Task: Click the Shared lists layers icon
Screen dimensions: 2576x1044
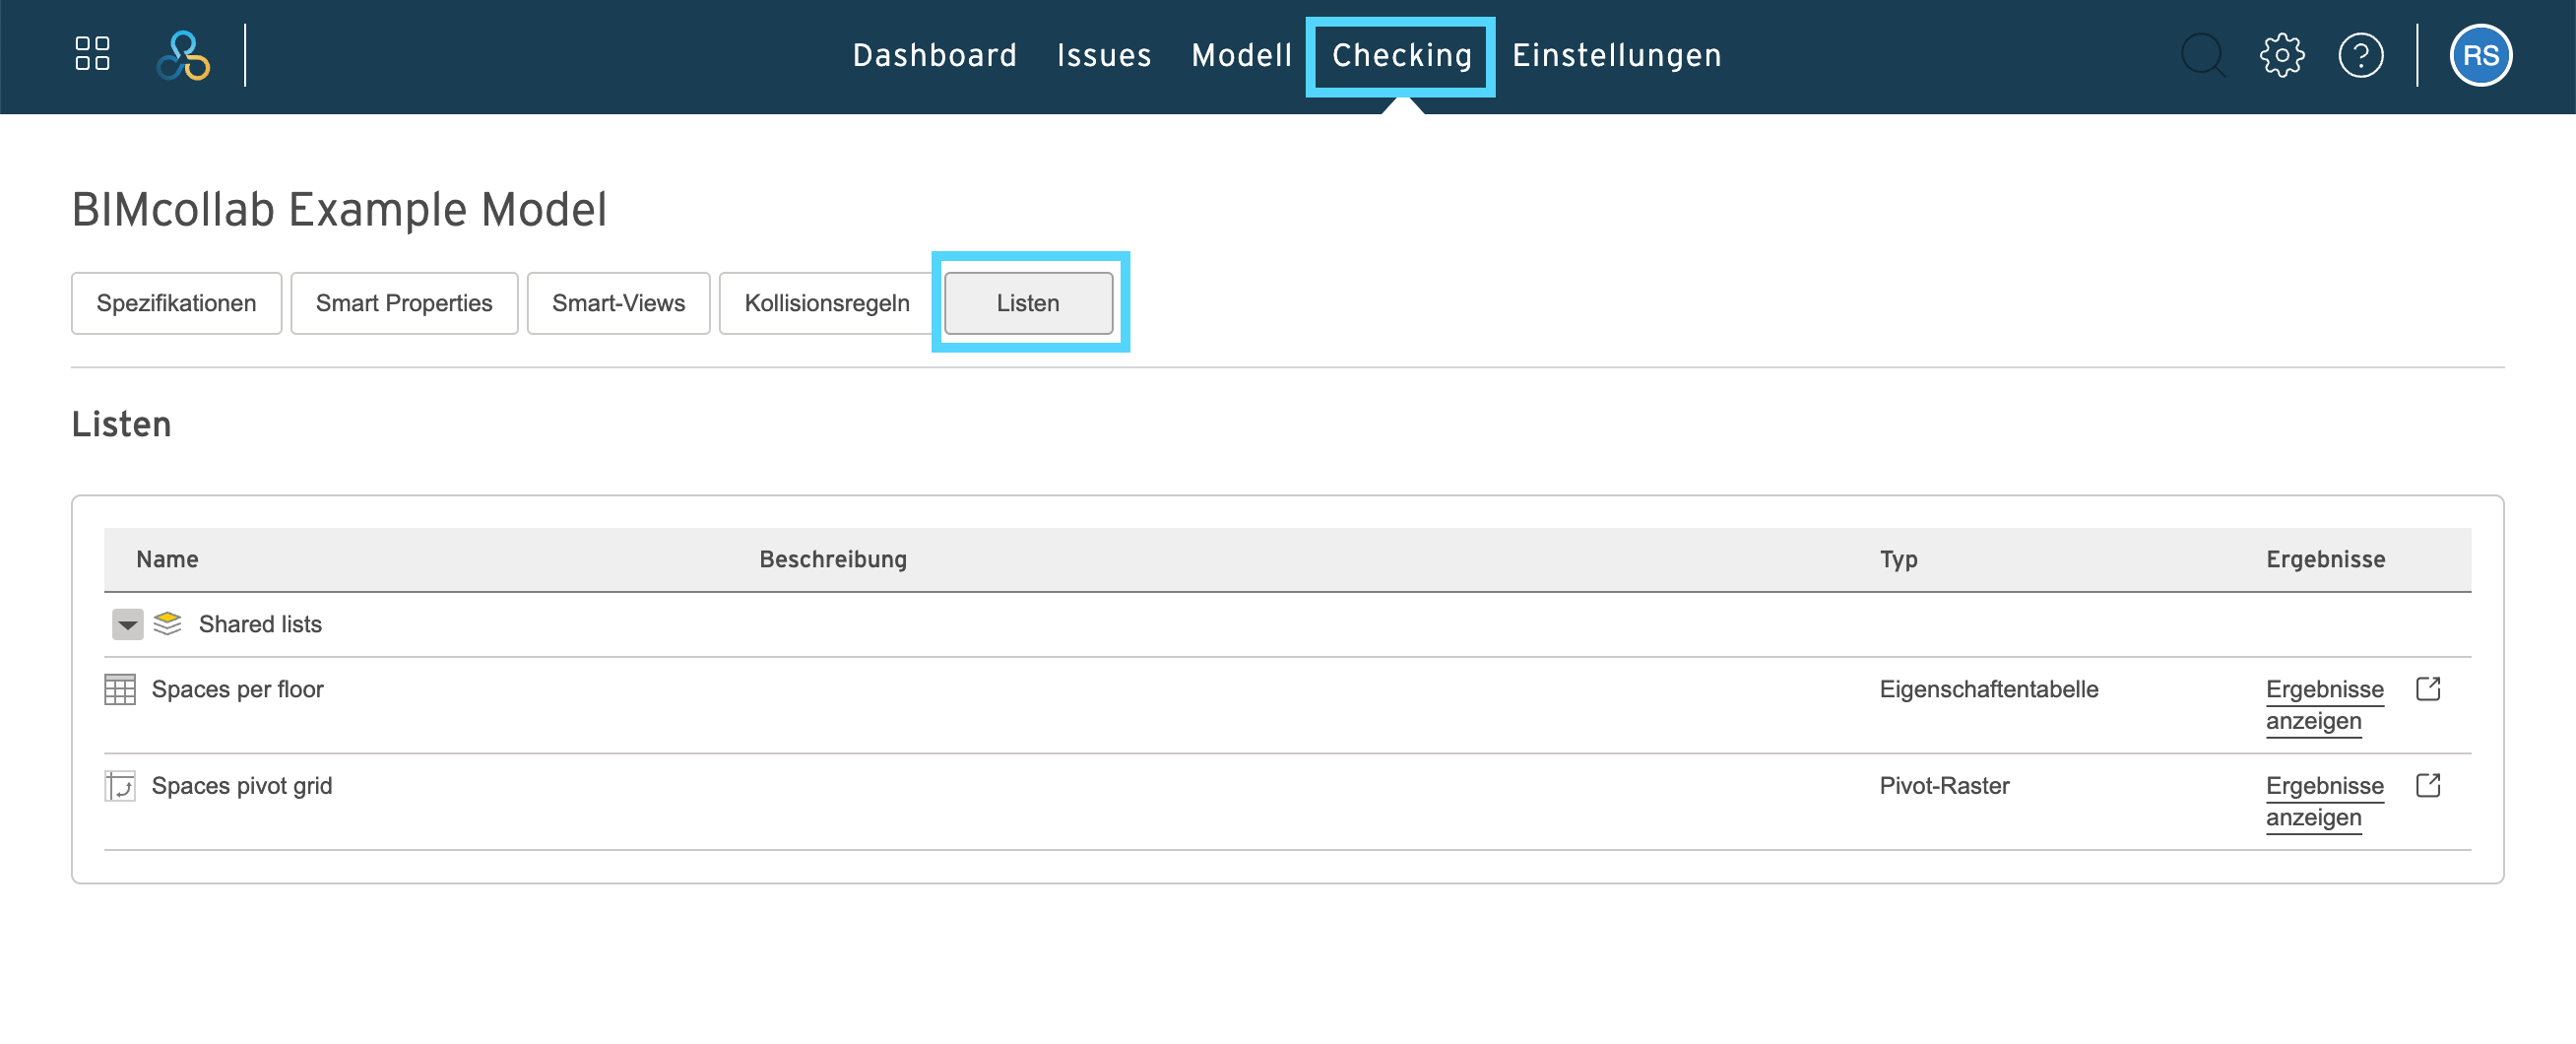Action: click(x=168, y=623)
